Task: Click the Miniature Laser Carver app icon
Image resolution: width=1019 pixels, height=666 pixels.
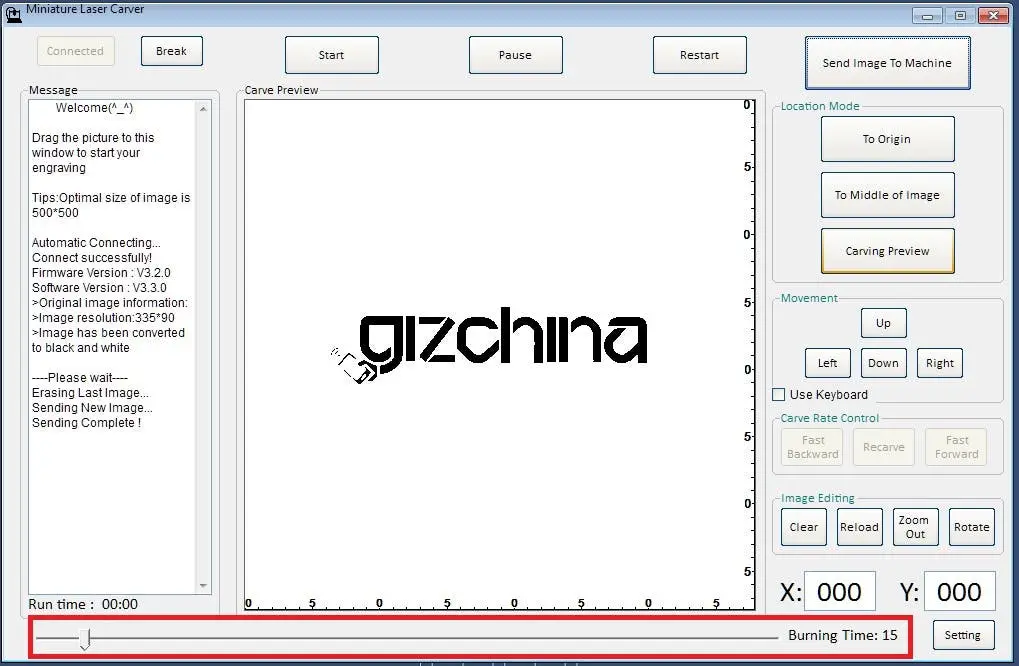Action: point(13,13)
